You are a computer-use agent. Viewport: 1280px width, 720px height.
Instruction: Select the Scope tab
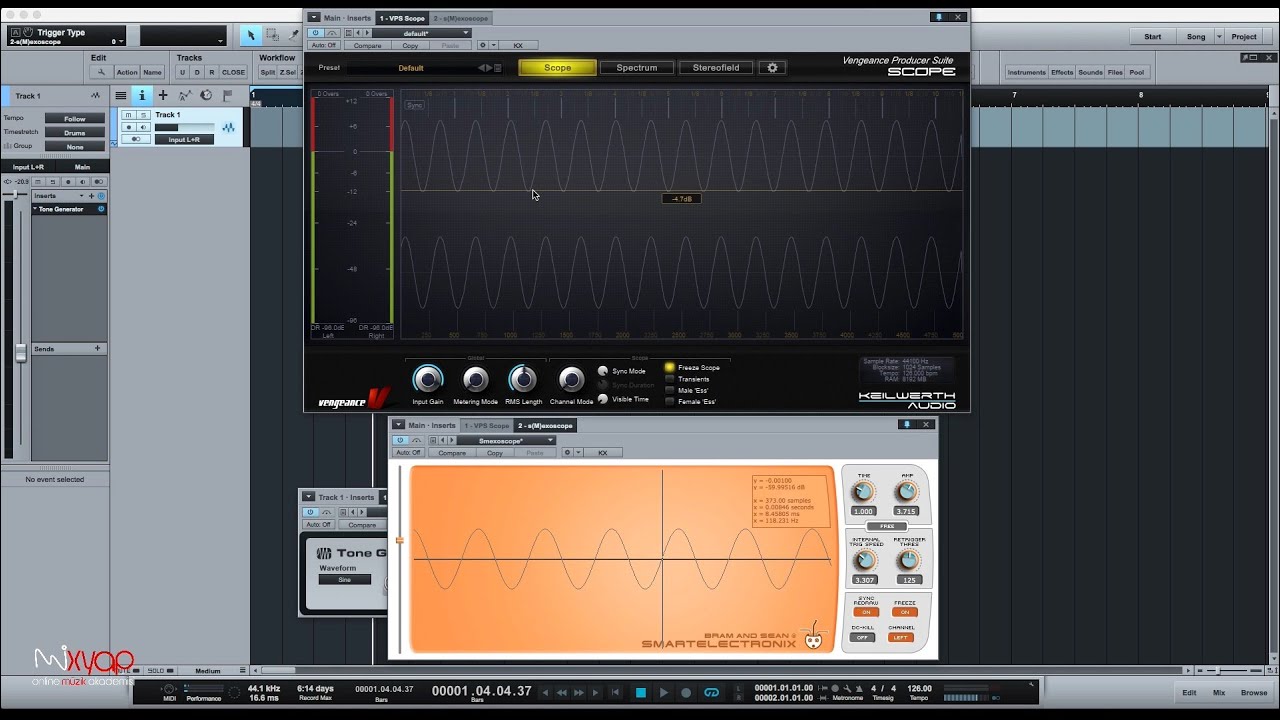click(x=558, y=68)
